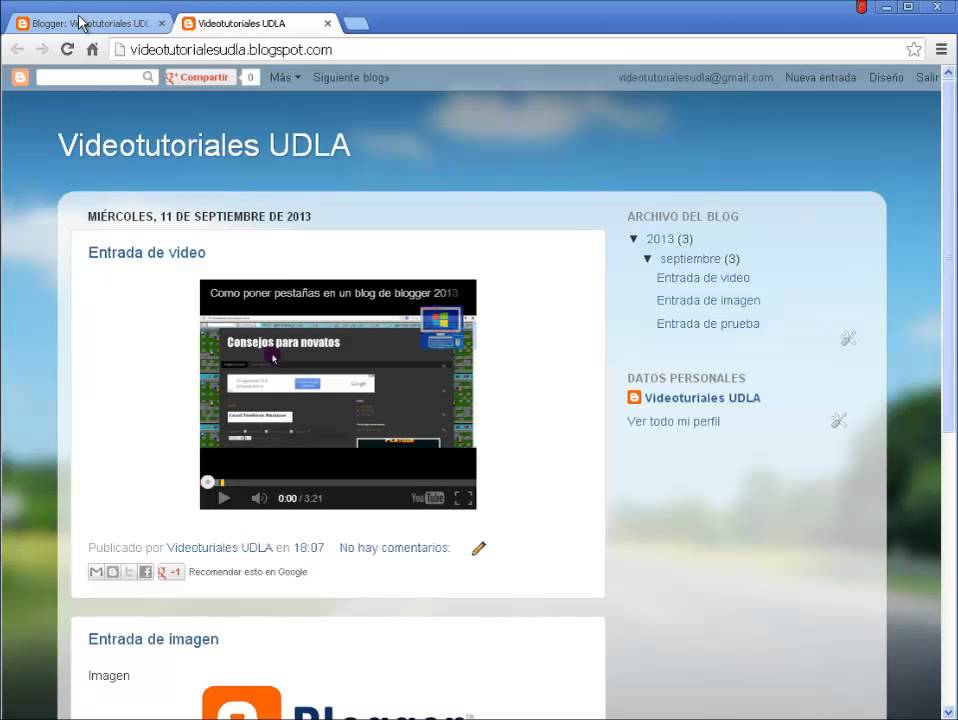Click the page scrollbar down arrow
The height and width of the screenshot is (720, 958).
click(948, 713)
